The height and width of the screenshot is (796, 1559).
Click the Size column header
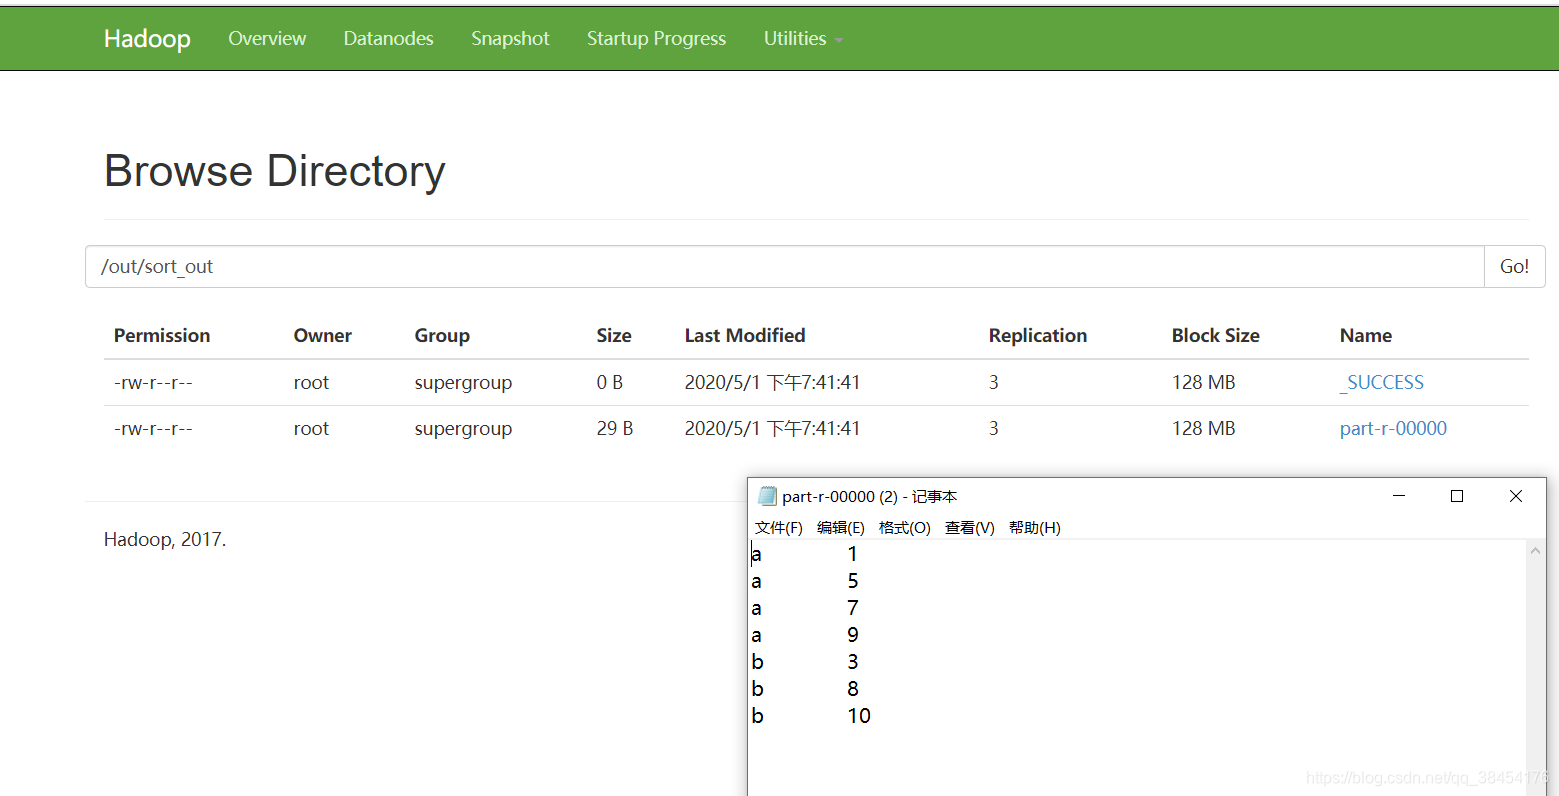point(614,336)
